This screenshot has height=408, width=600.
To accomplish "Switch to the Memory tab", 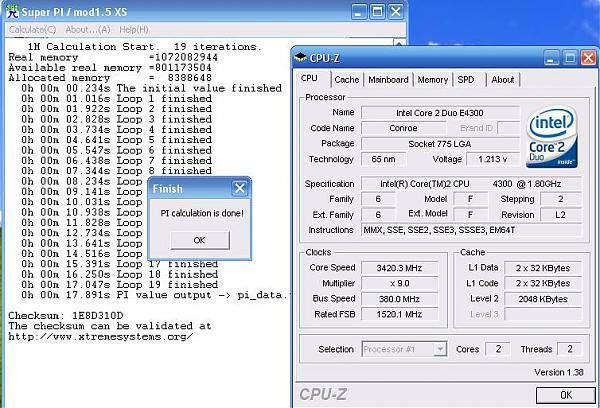I will (432, 80).
